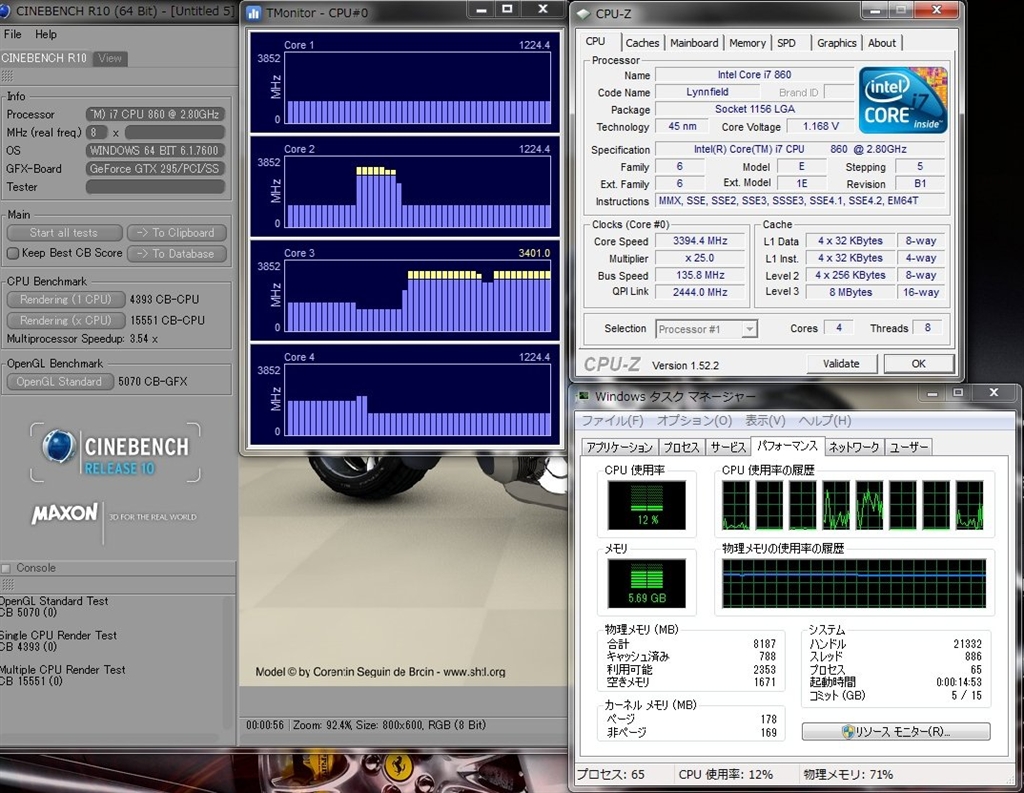This screenshot has height=793, width=1024.
Task: Select the View tab in CINEBENCH
Action: [x=110, y=58]
